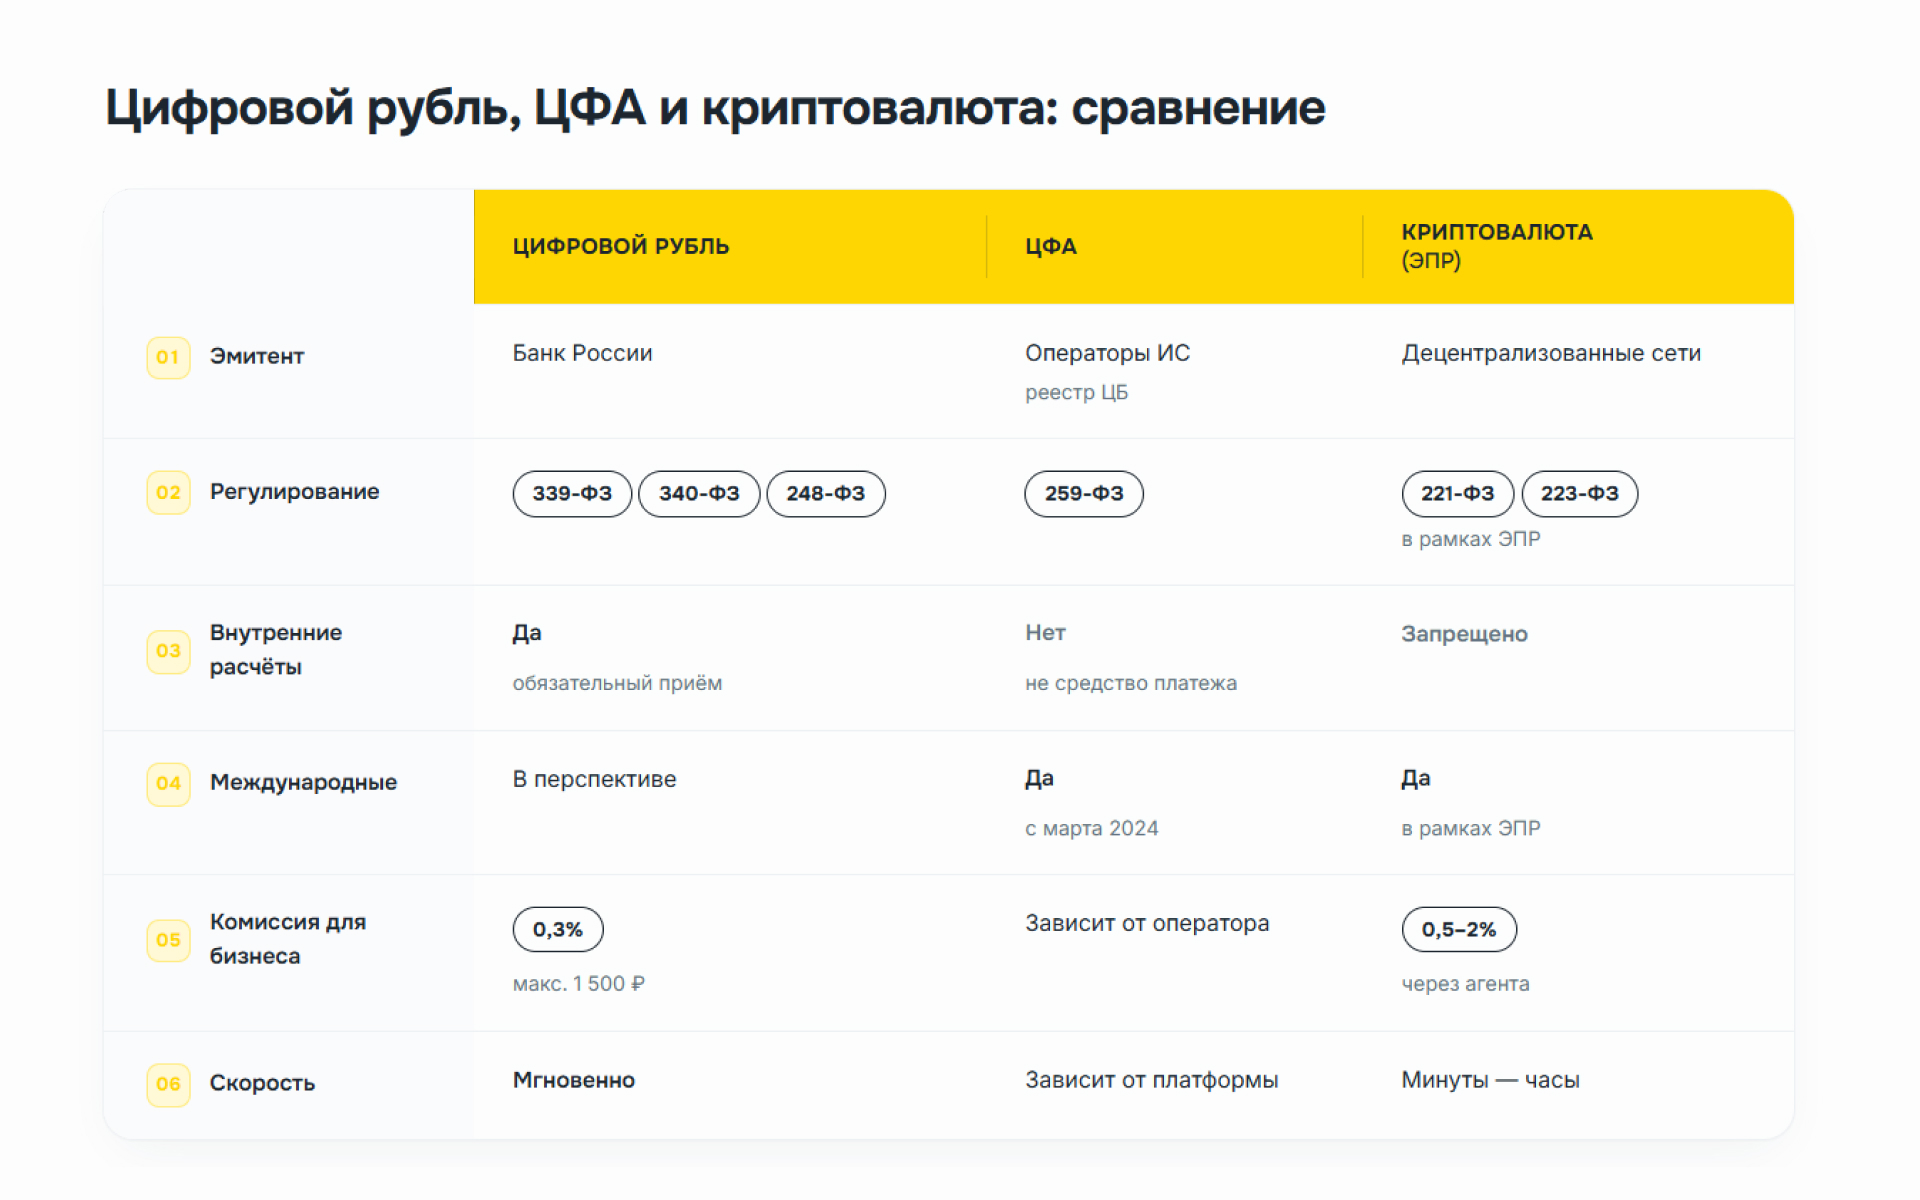Click the через агента note
The width and height of the screenshot is (1920, 1200).
(x=1466, y=984)
